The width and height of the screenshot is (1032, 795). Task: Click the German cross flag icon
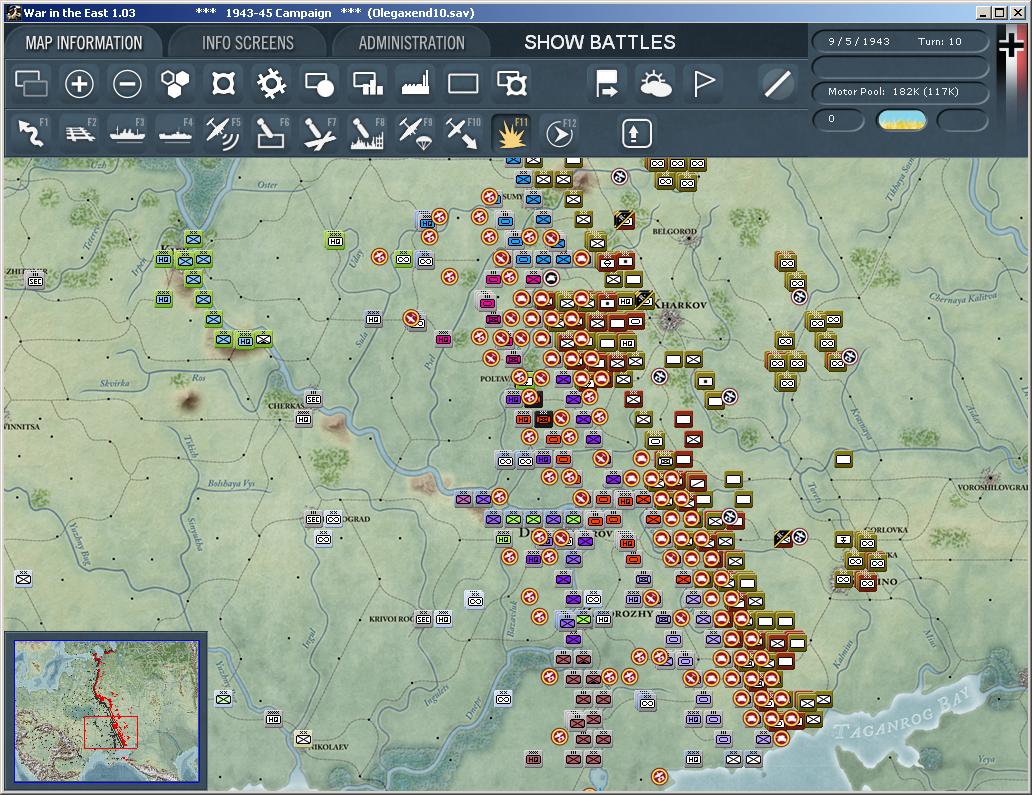pos(1010,46)
